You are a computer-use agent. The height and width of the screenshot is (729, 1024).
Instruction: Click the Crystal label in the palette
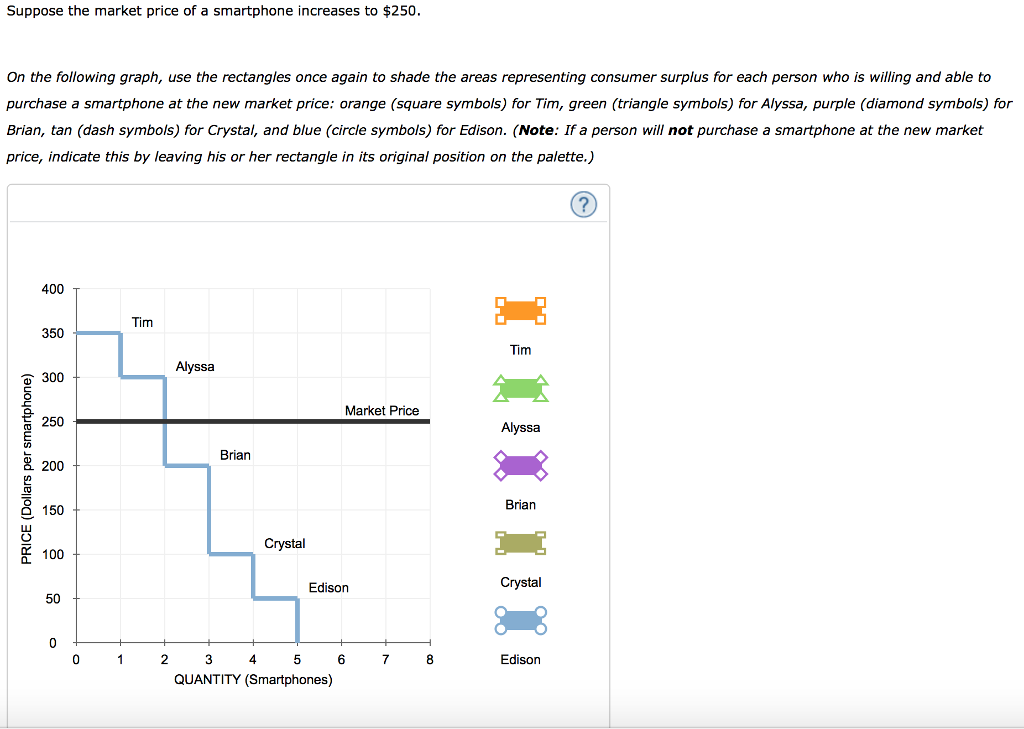[x=520, y=582]
